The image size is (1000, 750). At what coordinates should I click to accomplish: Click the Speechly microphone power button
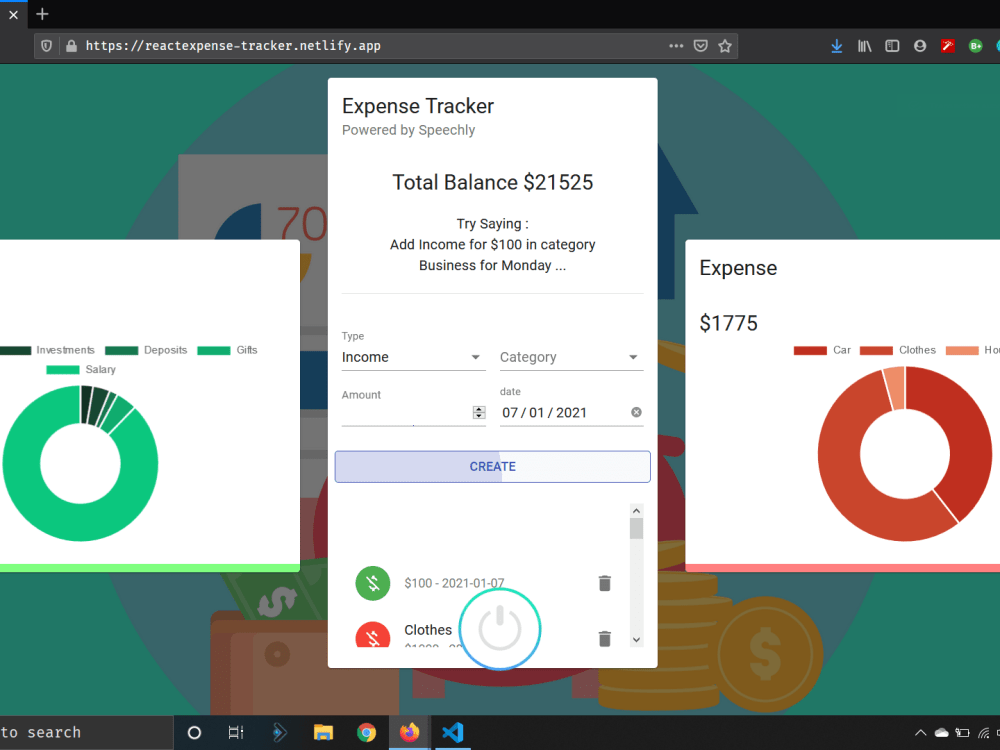(500, 629)
